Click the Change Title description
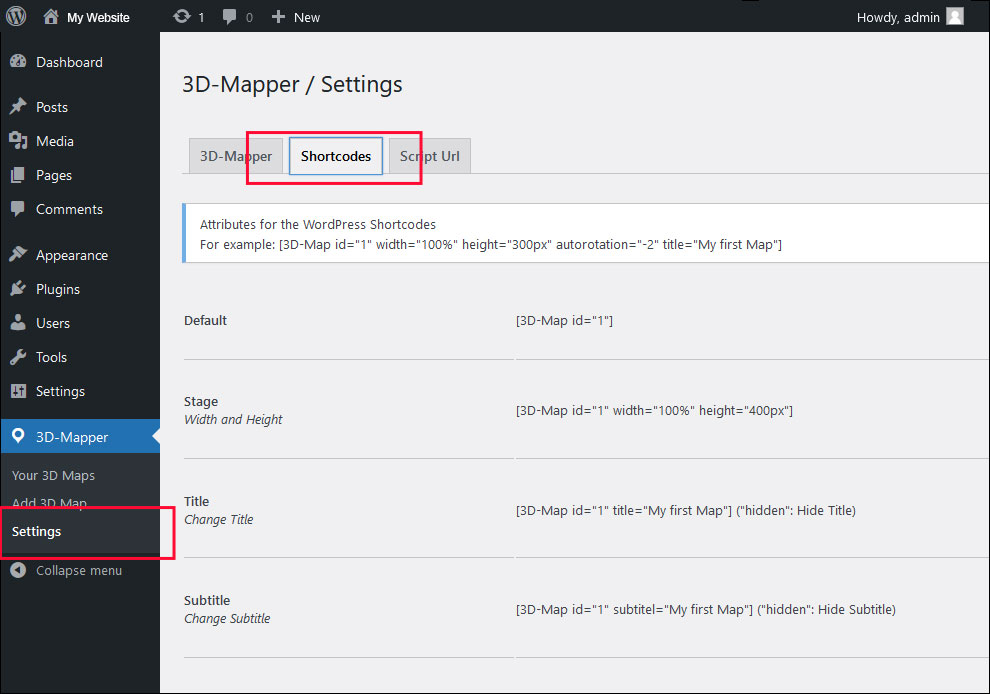Viewport: 990px width, 694px height. pos(218,520)
